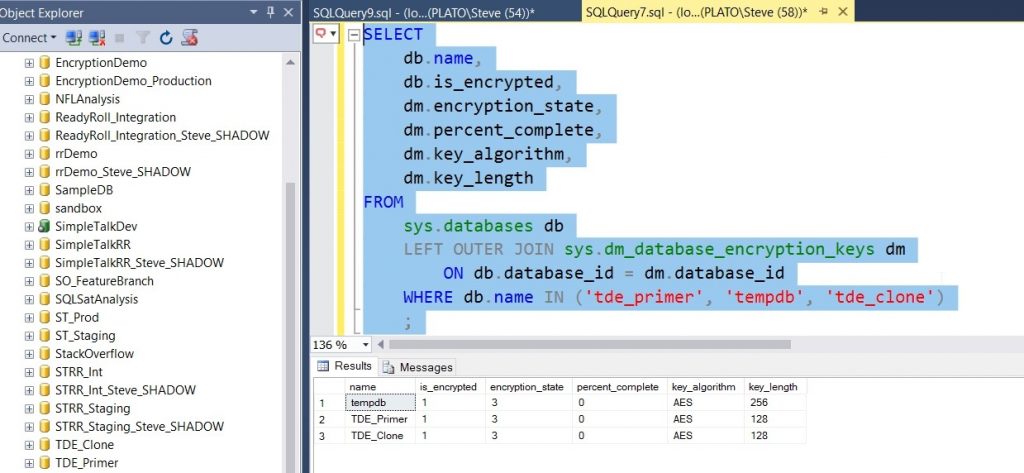Click the sandbox database cylinder icon
Screen dimensions: 1024x473
tap(44, 208)
